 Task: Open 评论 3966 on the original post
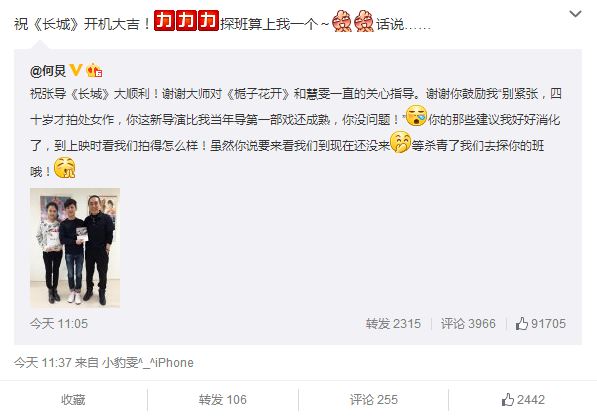point(468,324)
